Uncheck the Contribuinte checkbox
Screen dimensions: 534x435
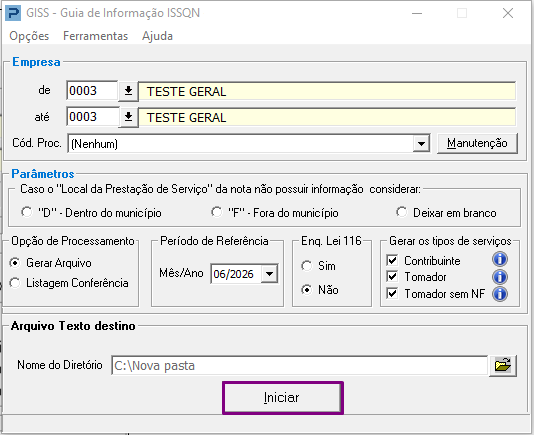[392, 261]
